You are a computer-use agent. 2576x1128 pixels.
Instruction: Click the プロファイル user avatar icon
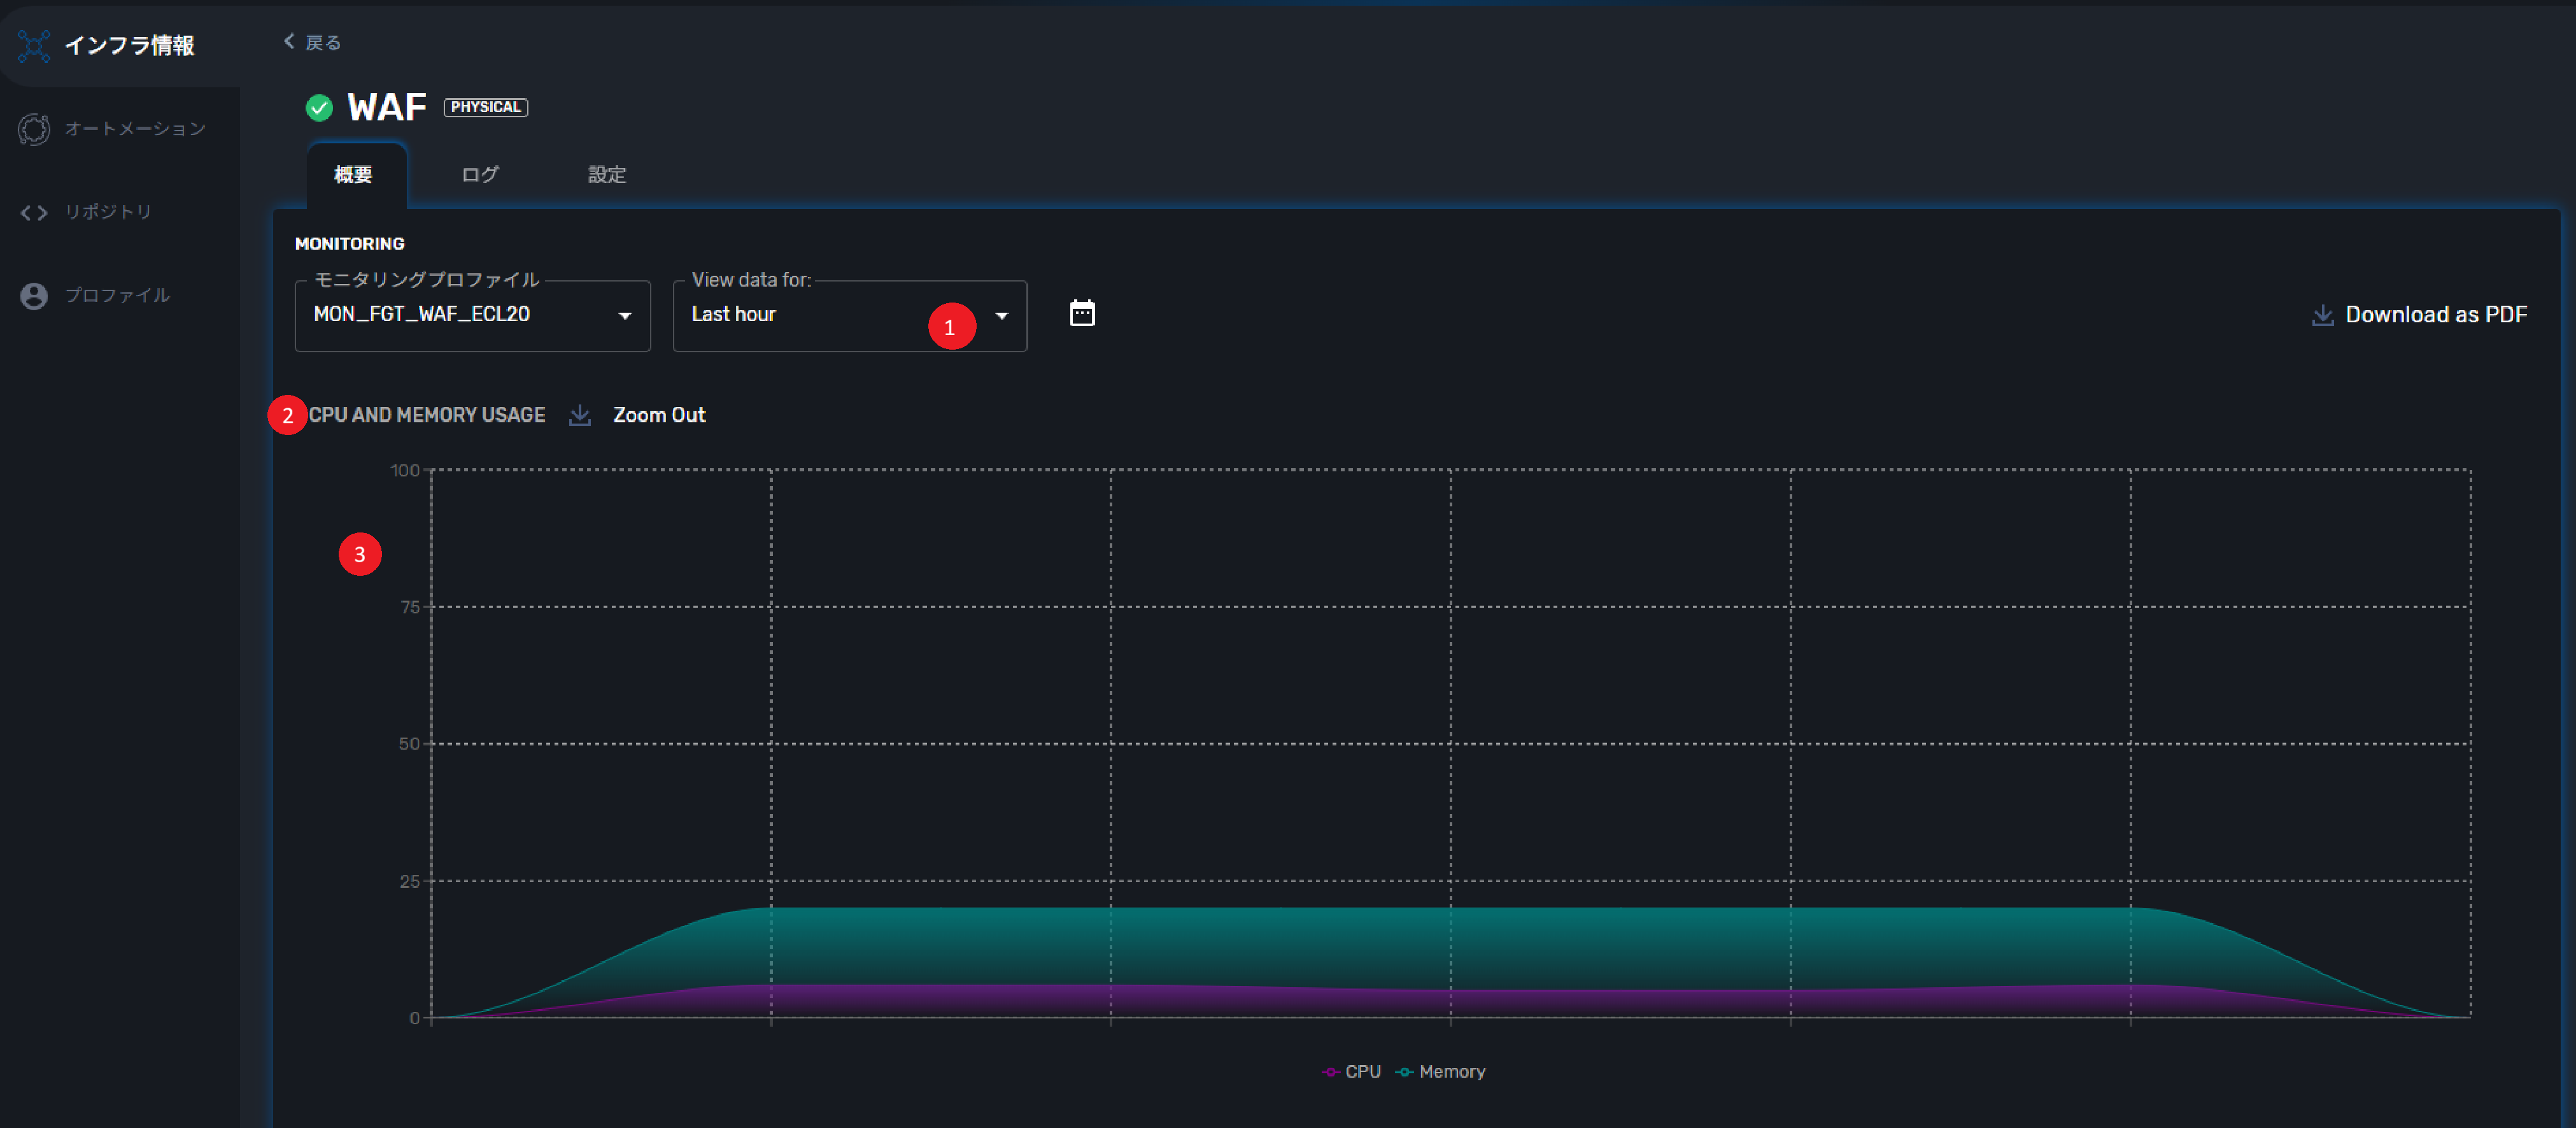(x=34, y=296)
